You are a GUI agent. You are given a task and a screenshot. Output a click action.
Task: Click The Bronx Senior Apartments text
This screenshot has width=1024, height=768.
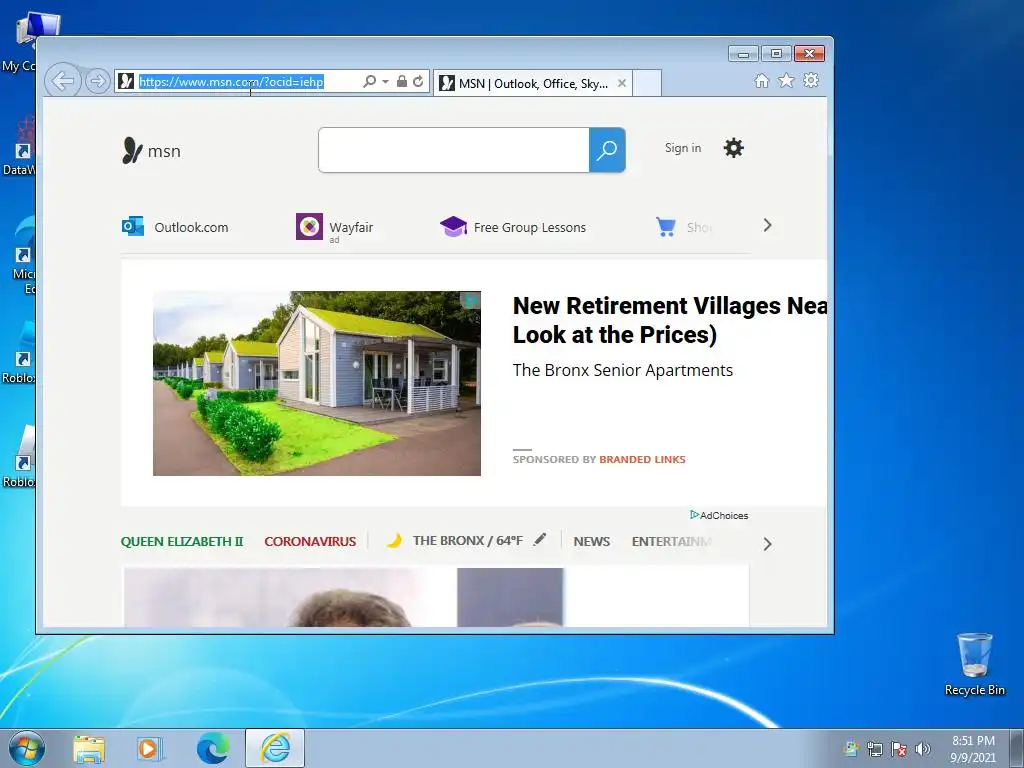622,370
